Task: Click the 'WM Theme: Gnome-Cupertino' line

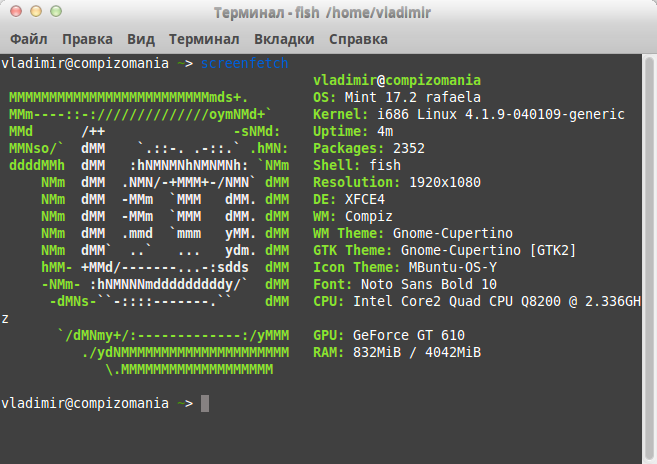Action: pos(413,233)
